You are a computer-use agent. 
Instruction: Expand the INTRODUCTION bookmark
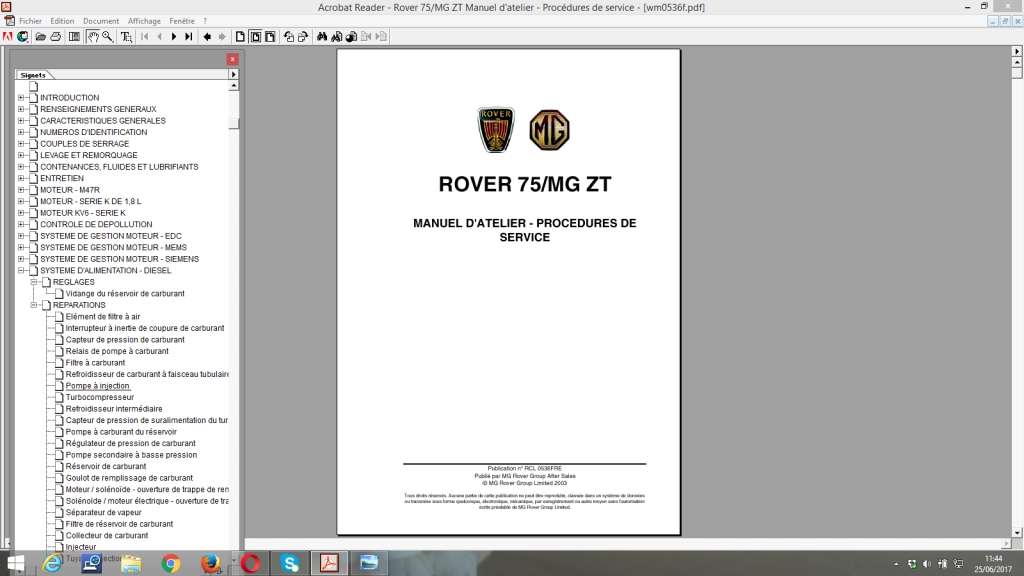(21, 98)
